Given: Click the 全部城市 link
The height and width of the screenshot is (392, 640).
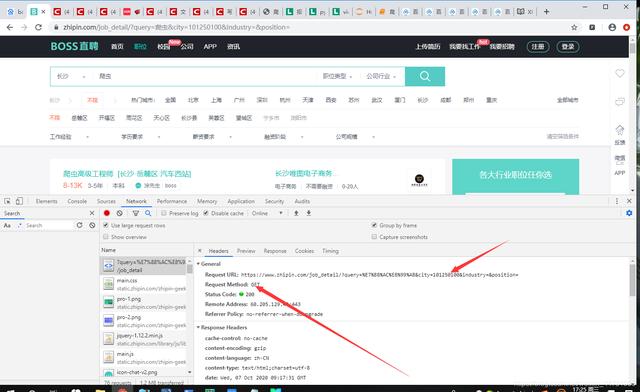Looking at the screenshot, I should (567, 100).
